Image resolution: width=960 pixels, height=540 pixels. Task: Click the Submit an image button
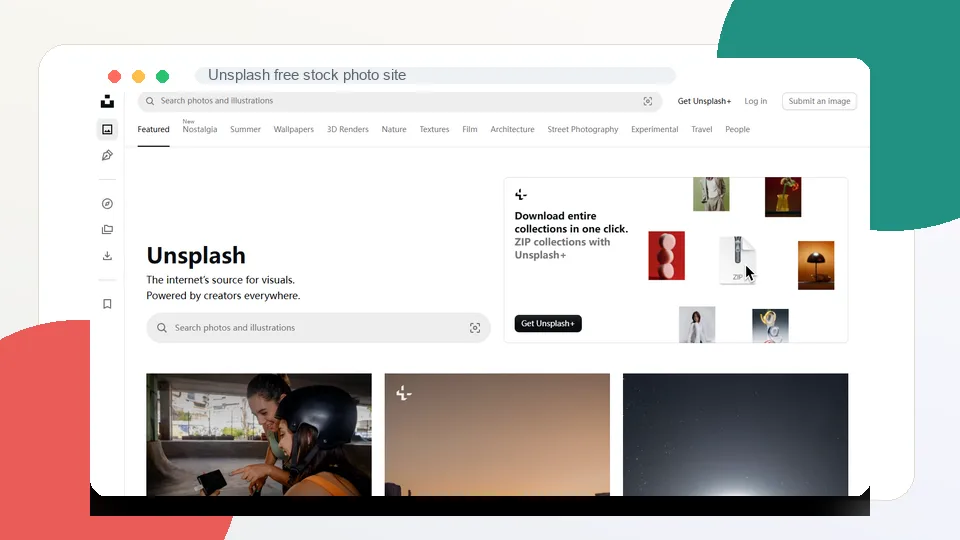pyautogui.click(x=819, y=101)
